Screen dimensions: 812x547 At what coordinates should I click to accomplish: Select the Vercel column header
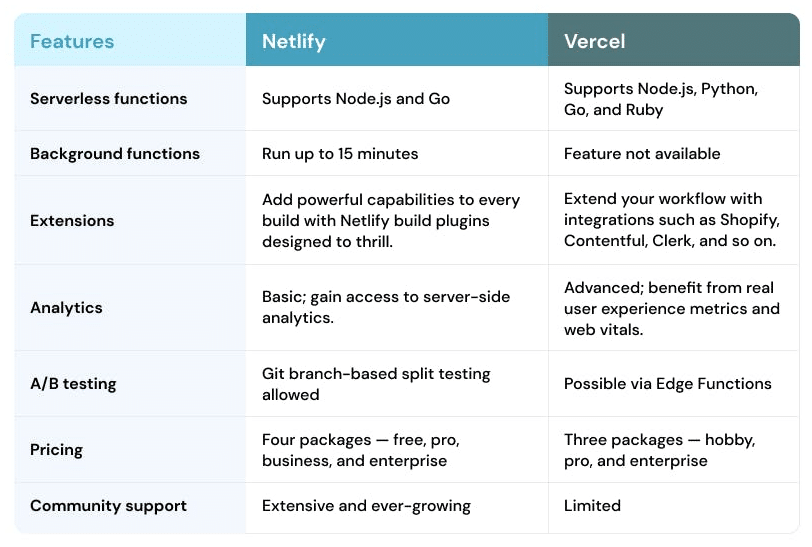click(x=594, y=41)
